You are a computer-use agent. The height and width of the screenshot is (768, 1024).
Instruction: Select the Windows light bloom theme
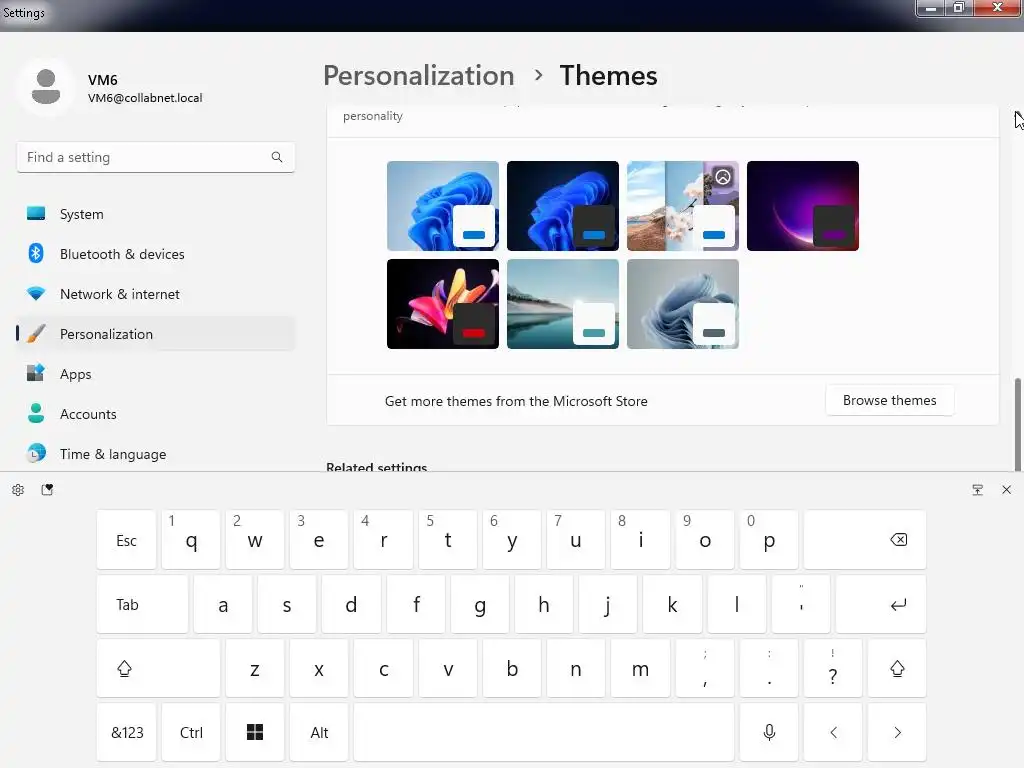coord(443,206)
